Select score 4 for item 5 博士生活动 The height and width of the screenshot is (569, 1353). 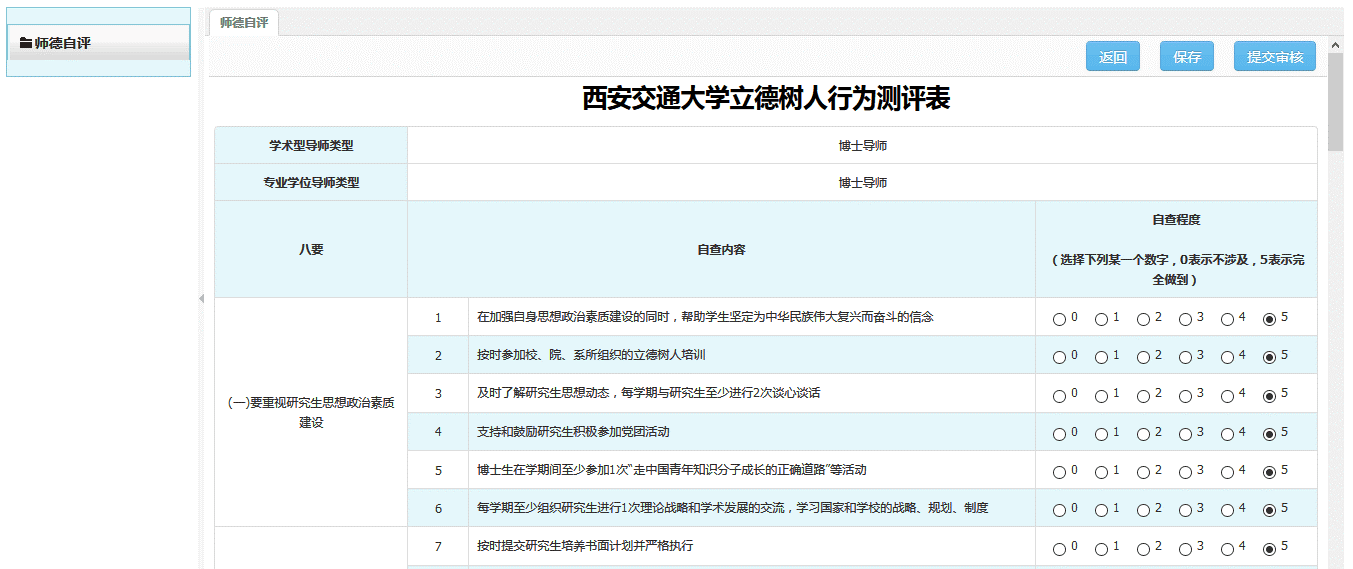[1227, 473]
